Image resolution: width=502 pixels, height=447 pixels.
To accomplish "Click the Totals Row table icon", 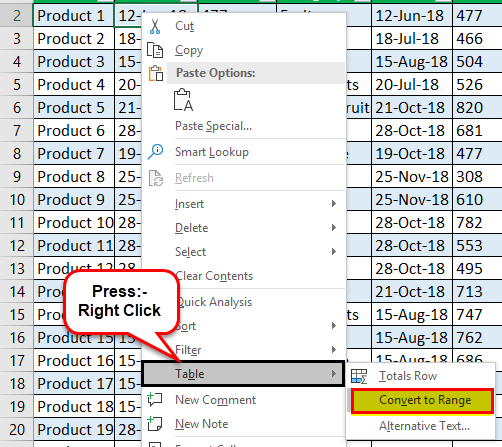I will (x=359, y=376).
